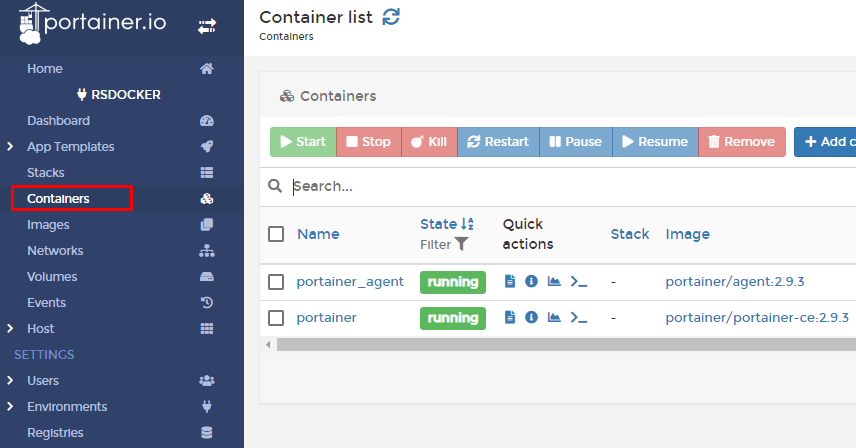Open the portainer/portainer-ce:2.9.3 image link

(757, 318)
